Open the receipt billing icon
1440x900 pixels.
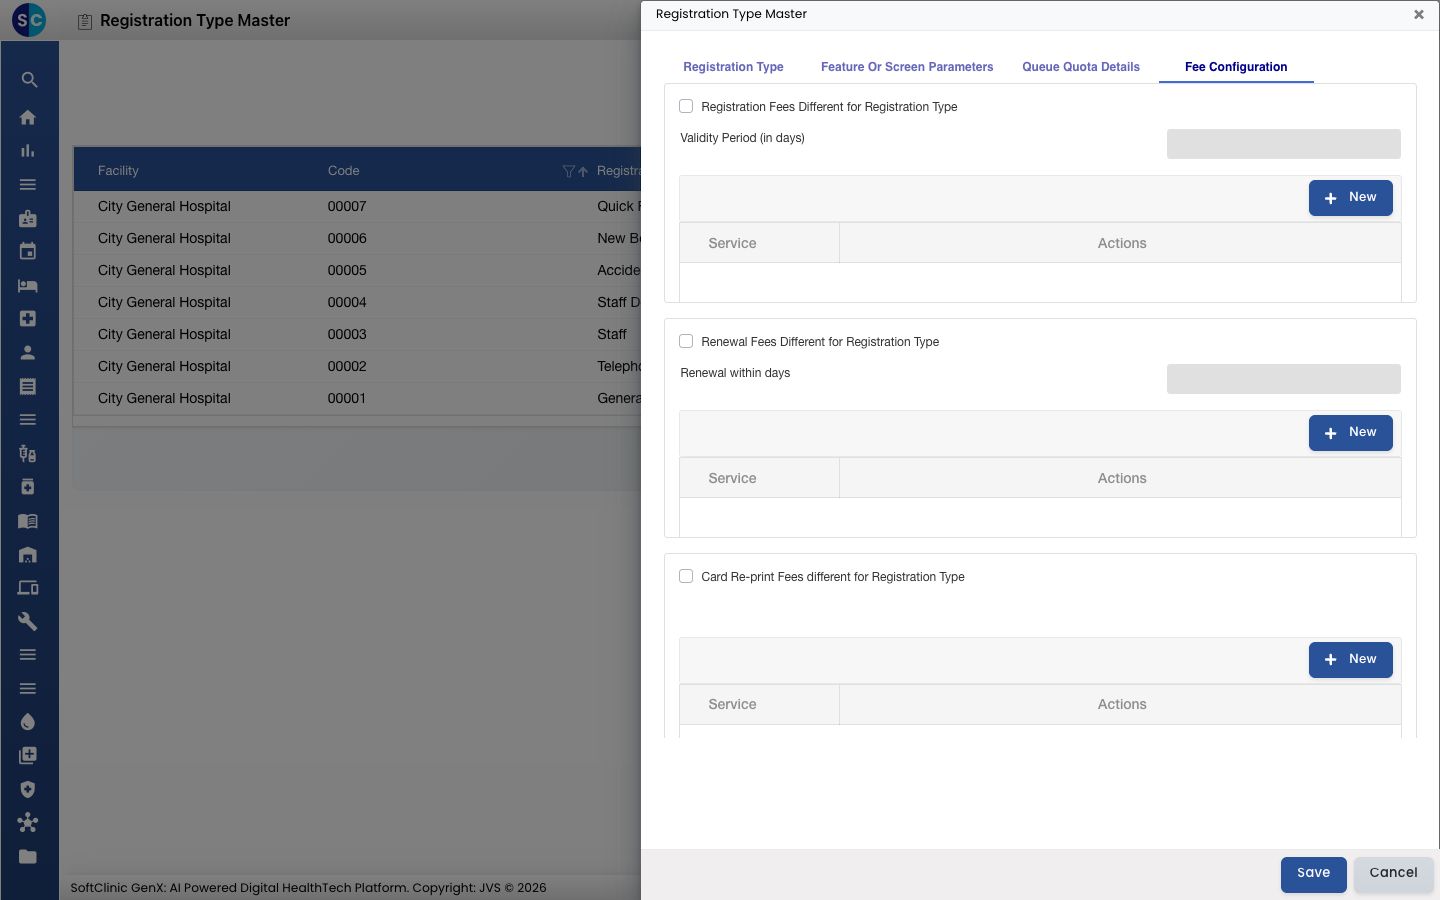point(28,386)
